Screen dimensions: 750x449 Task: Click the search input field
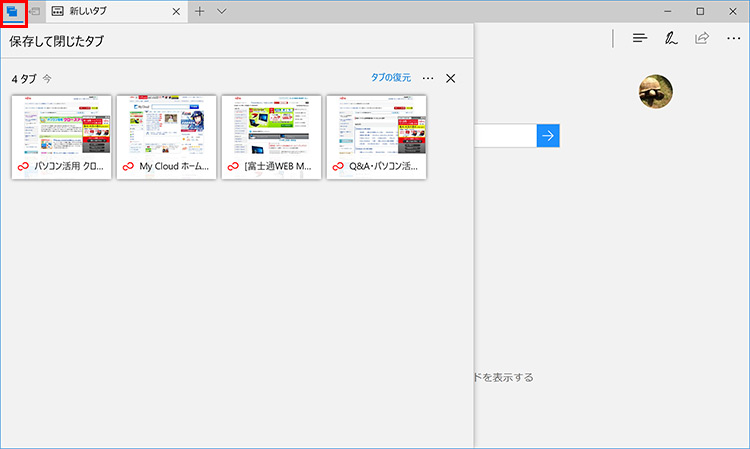[505, 136]
